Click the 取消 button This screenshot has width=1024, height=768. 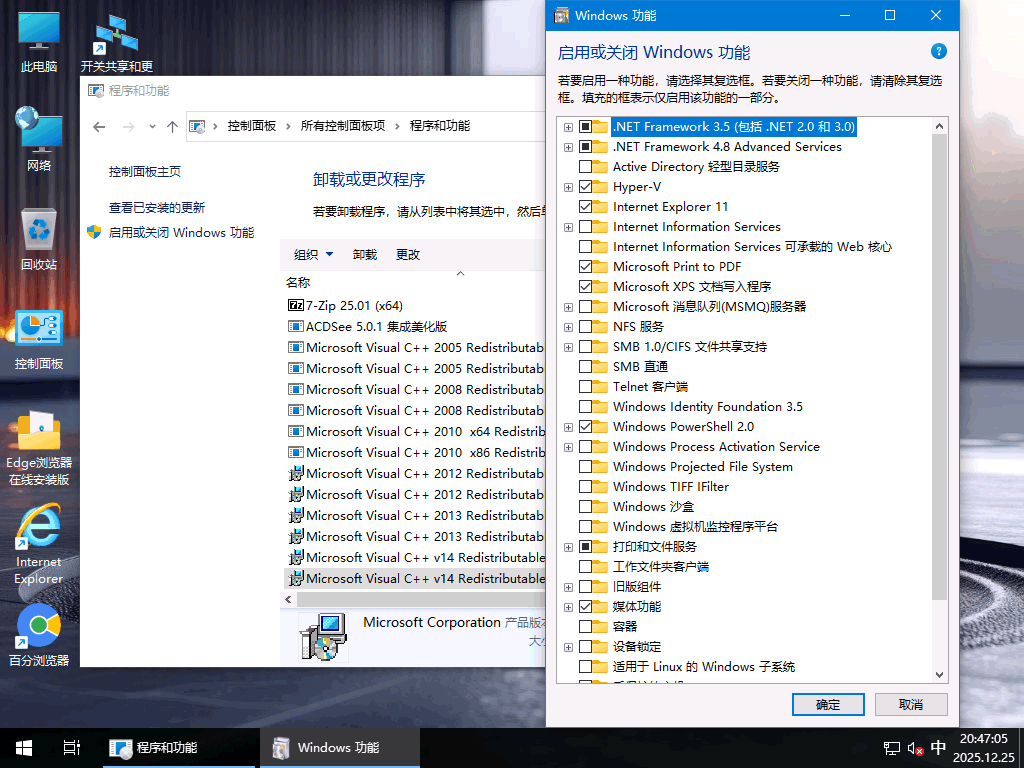(x=910, y=705)
